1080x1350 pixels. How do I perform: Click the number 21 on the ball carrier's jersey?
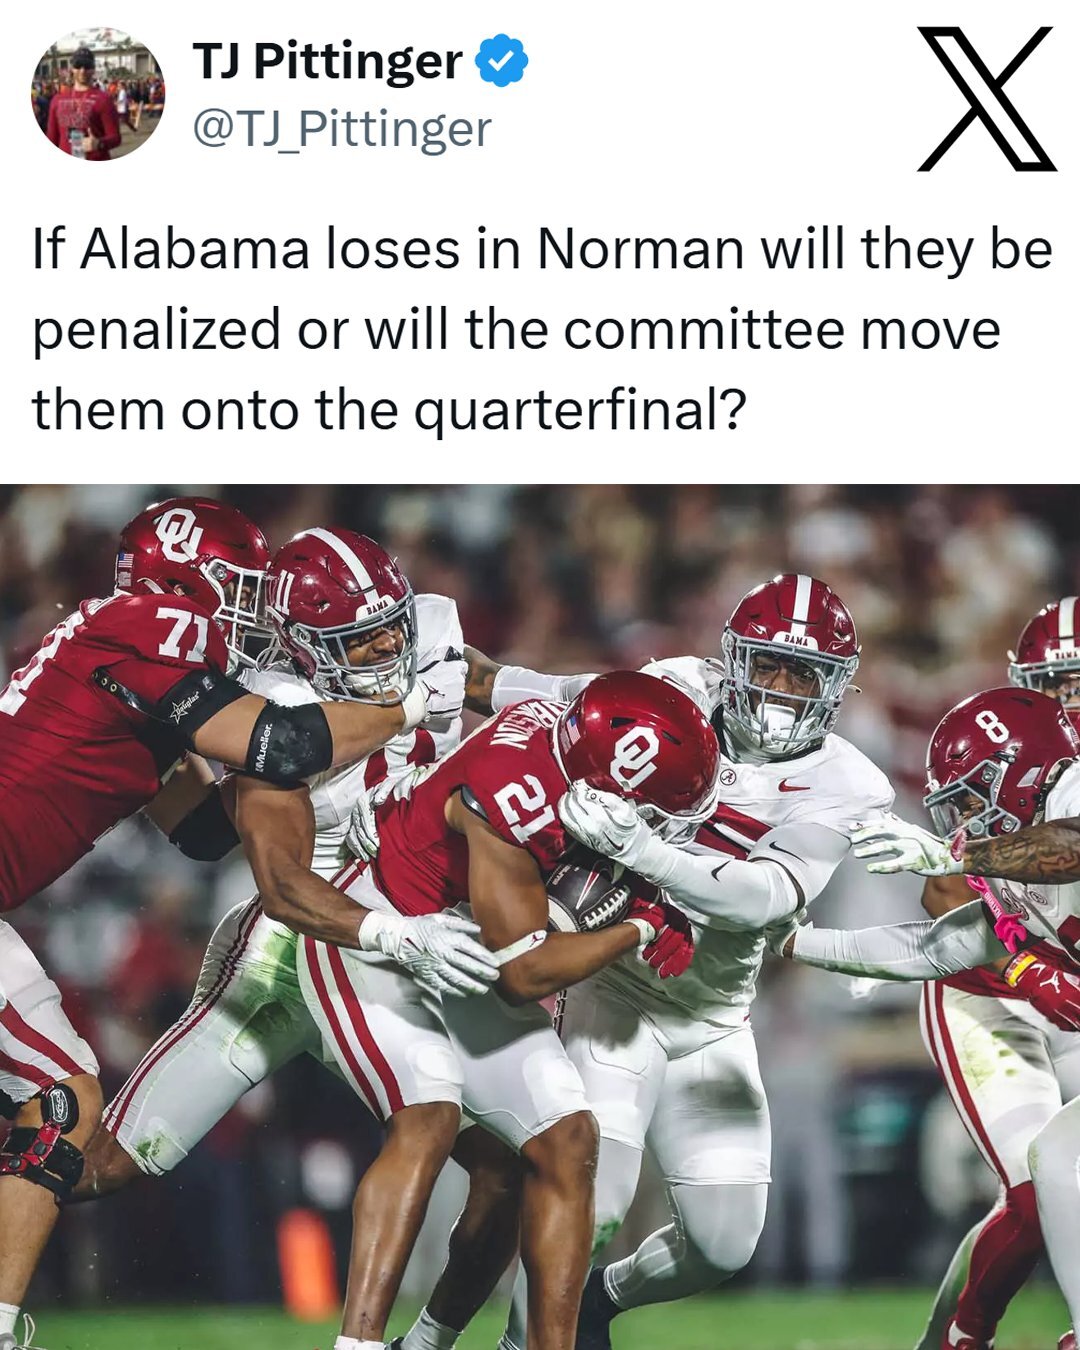coord(523,807)
